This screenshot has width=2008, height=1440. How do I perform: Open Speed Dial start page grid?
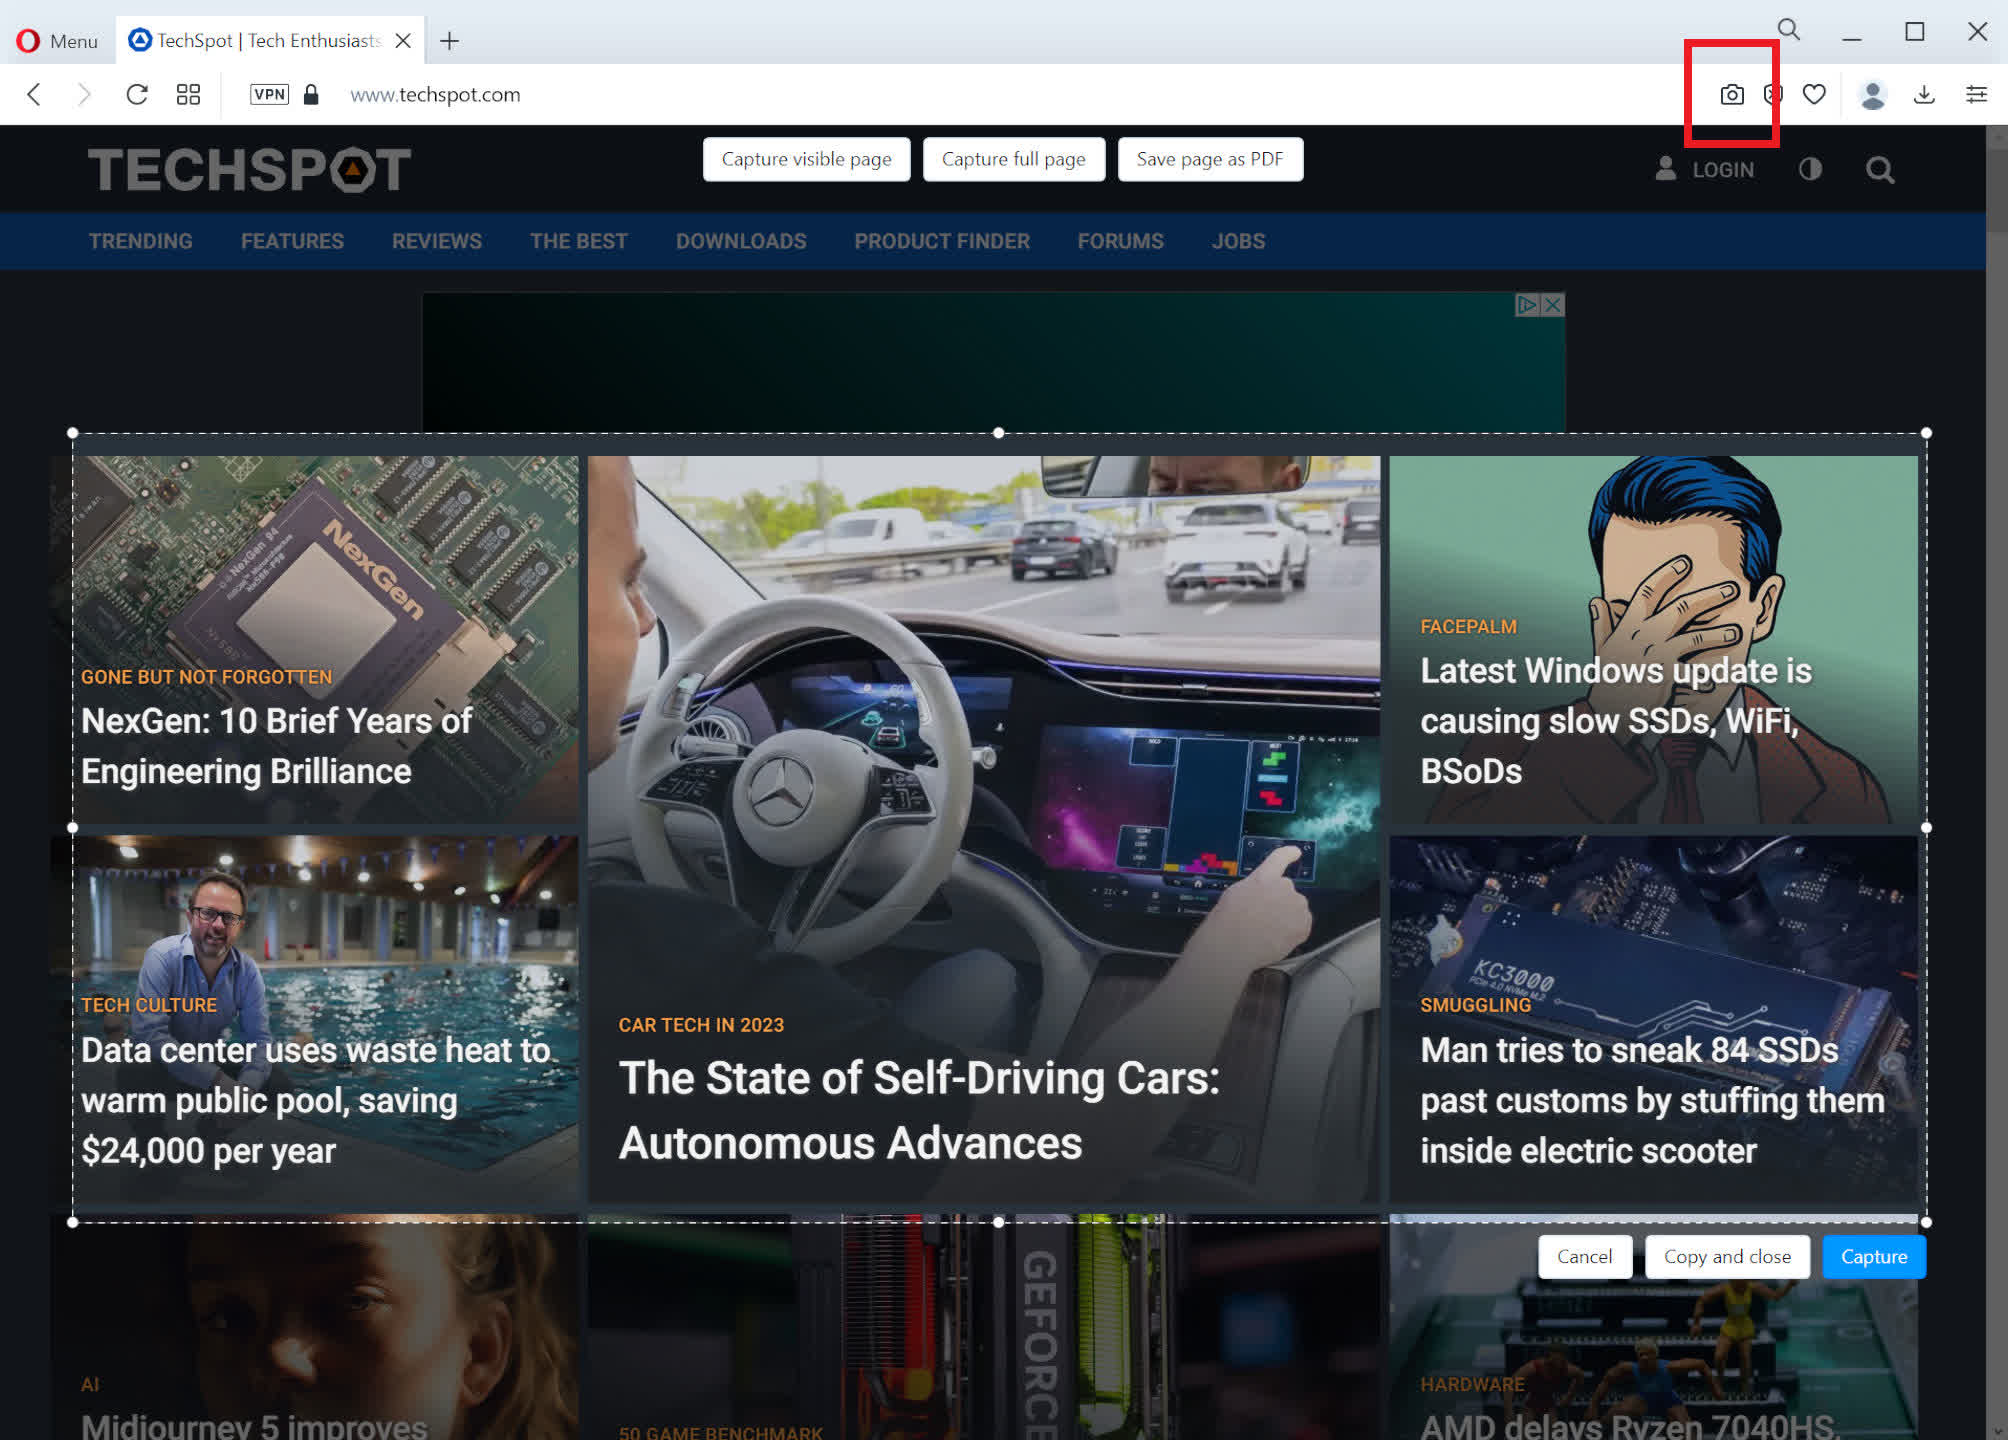tap(188, 94)
